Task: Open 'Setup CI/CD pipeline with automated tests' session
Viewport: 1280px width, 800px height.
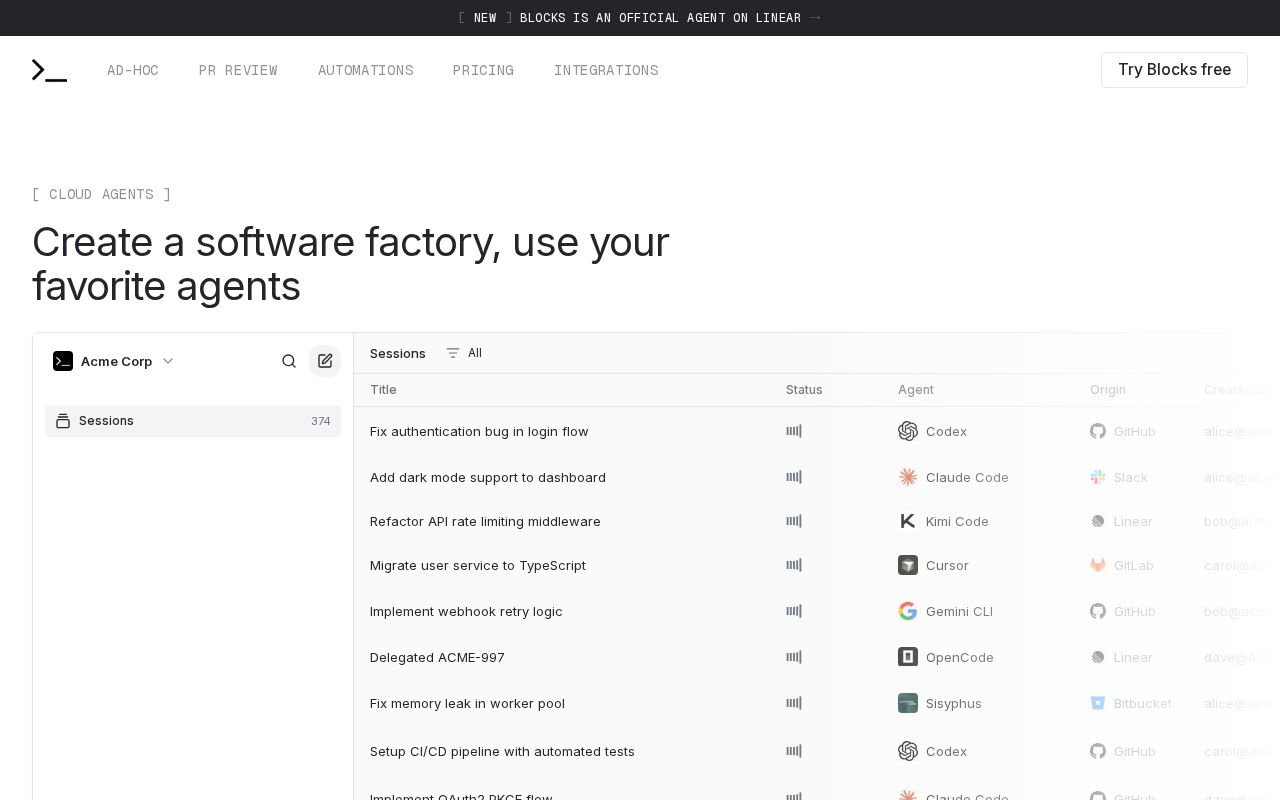Action: click(x=502, y=751)
